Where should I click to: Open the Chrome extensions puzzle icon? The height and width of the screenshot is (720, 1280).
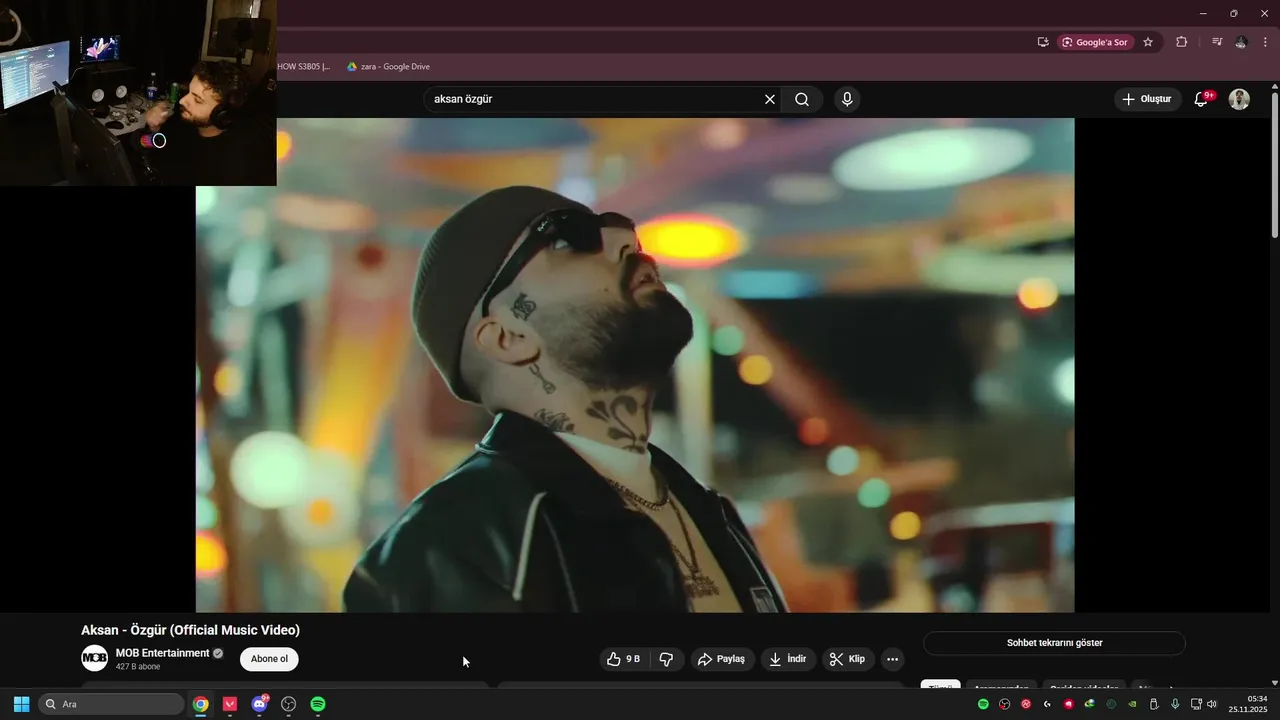point(1182,42)
